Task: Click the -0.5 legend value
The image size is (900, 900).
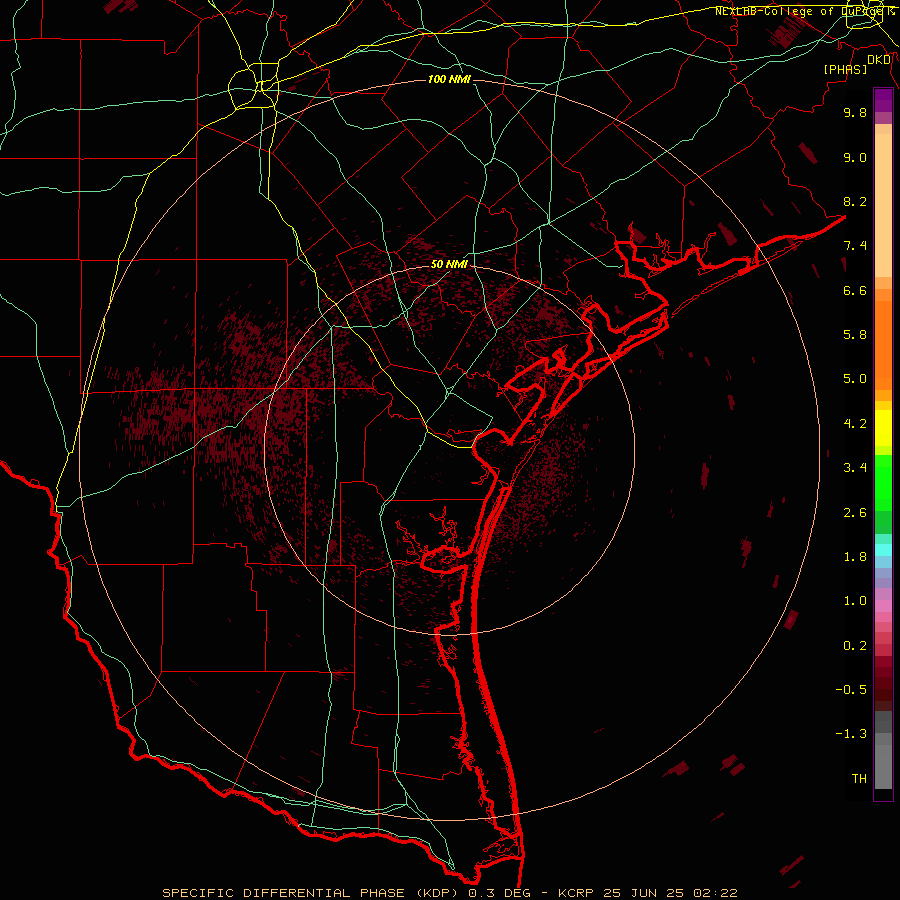Action: tap(851, 690)
